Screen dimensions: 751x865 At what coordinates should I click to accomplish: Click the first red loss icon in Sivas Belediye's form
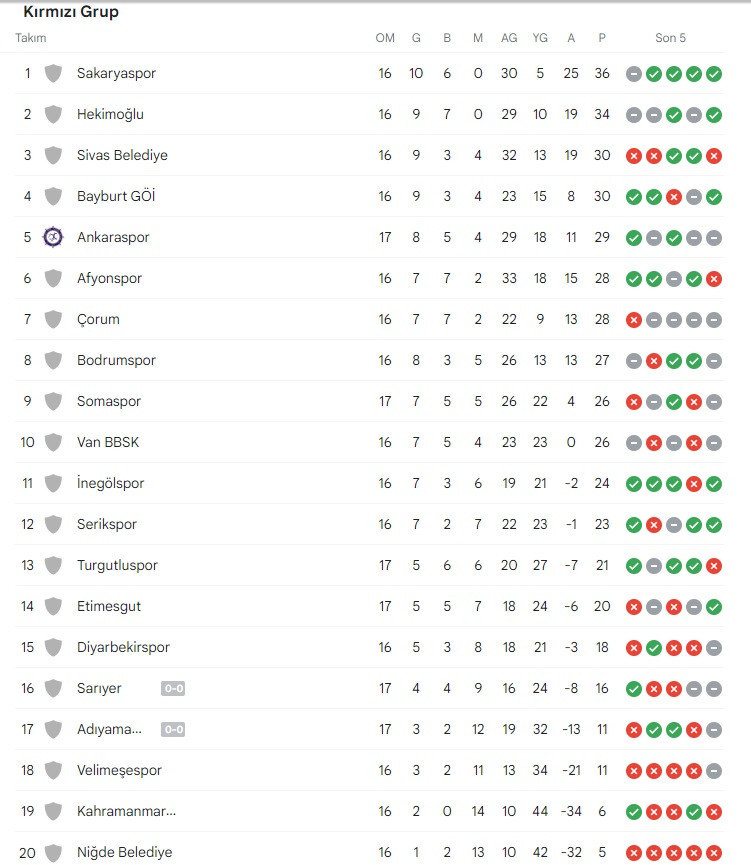pyautogui.click(x=634, y=156)
